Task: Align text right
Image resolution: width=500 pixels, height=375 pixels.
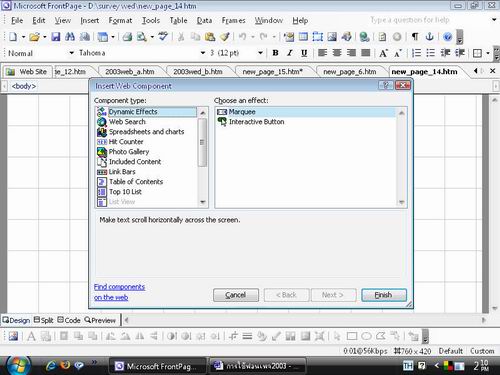Action: click(351, 53)
